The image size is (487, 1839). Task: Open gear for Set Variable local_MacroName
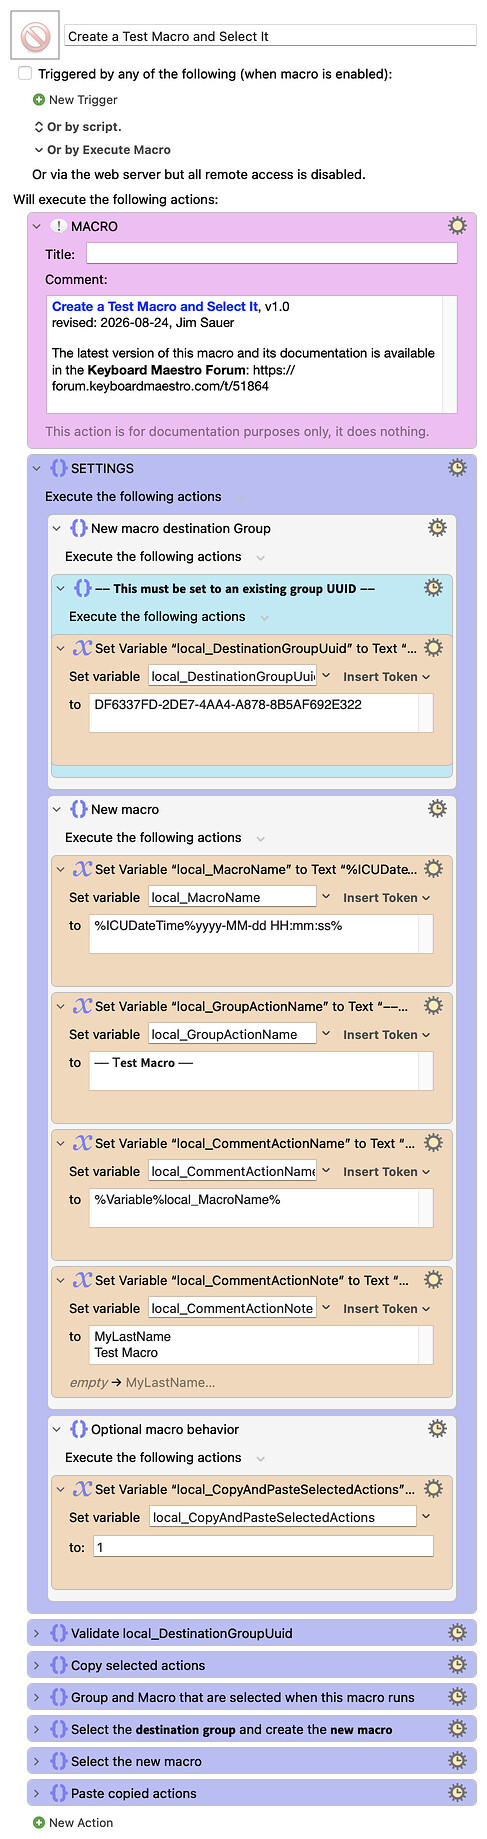433,869
